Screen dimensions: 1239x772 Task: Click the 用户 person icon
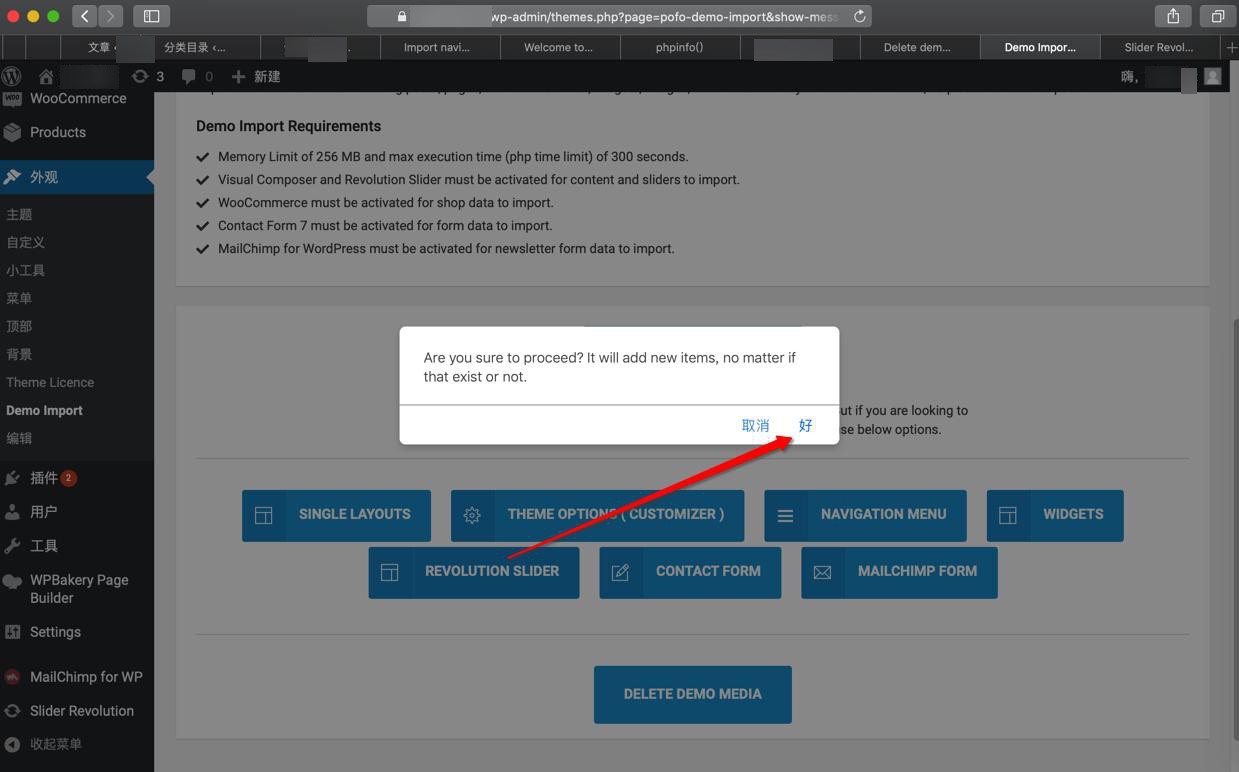pos(12,512)
